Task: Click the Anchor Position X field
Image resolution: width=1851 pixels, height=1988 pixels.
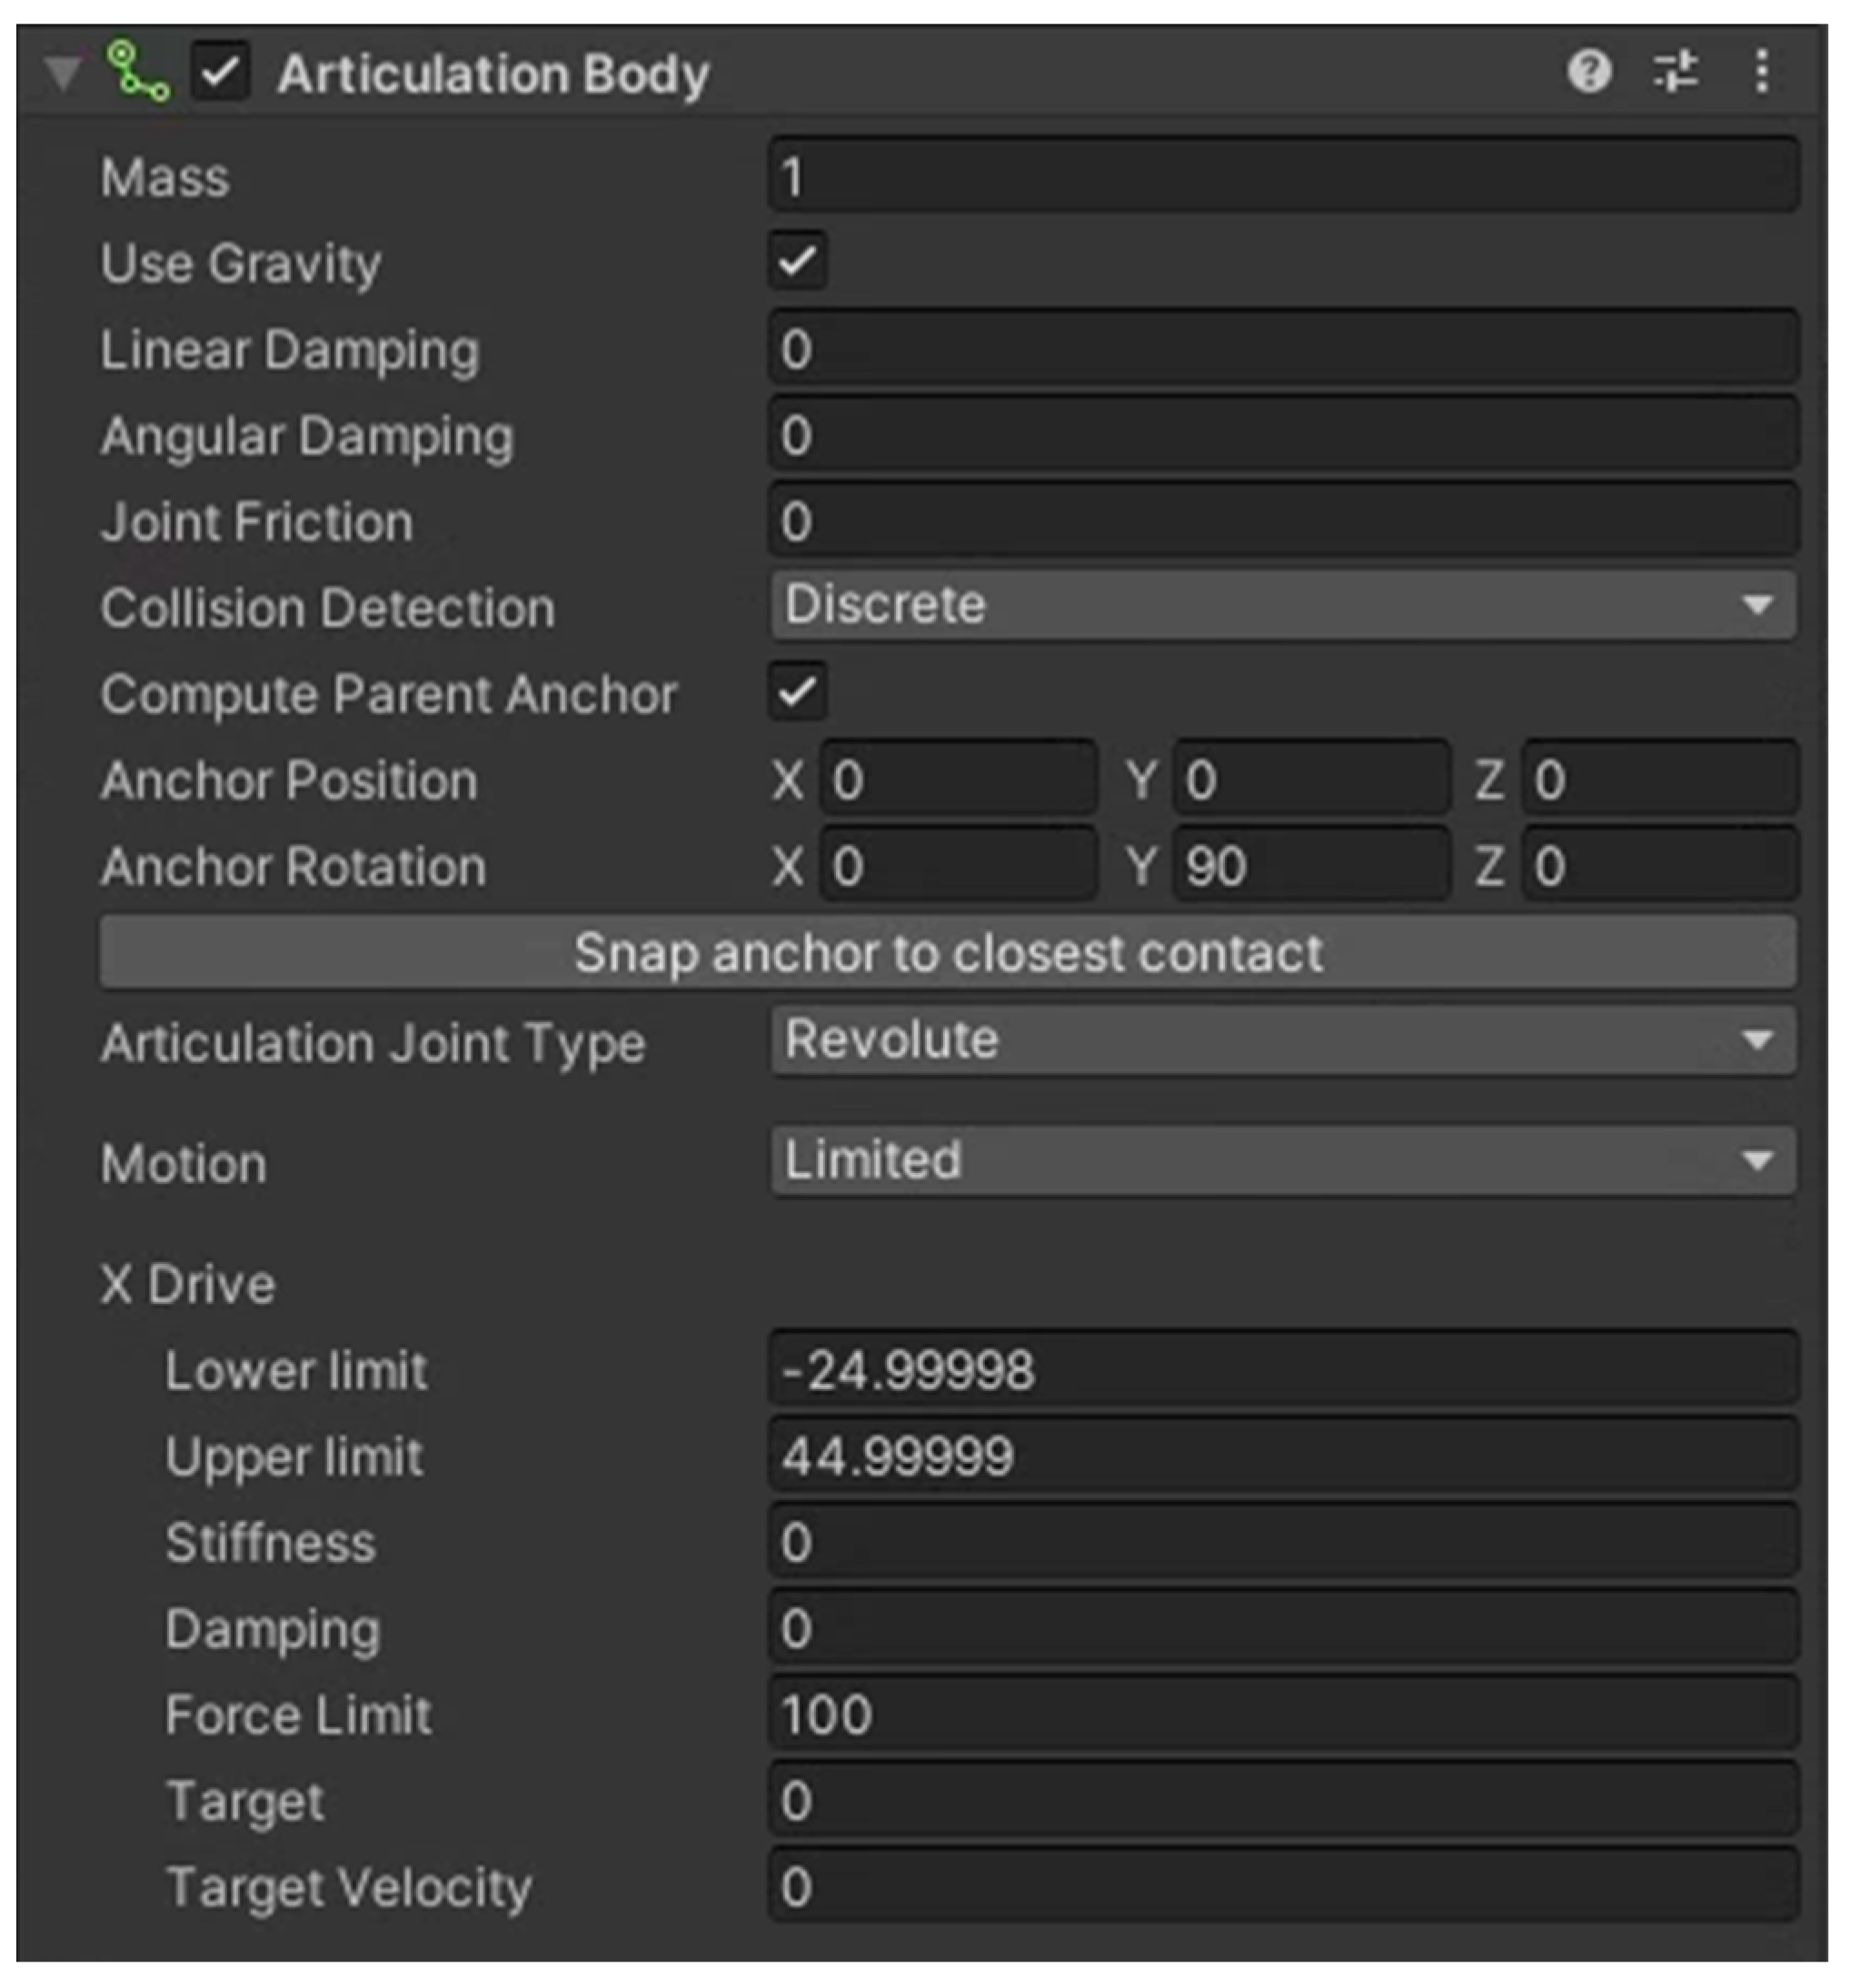Action: click(x=957, y=779)
